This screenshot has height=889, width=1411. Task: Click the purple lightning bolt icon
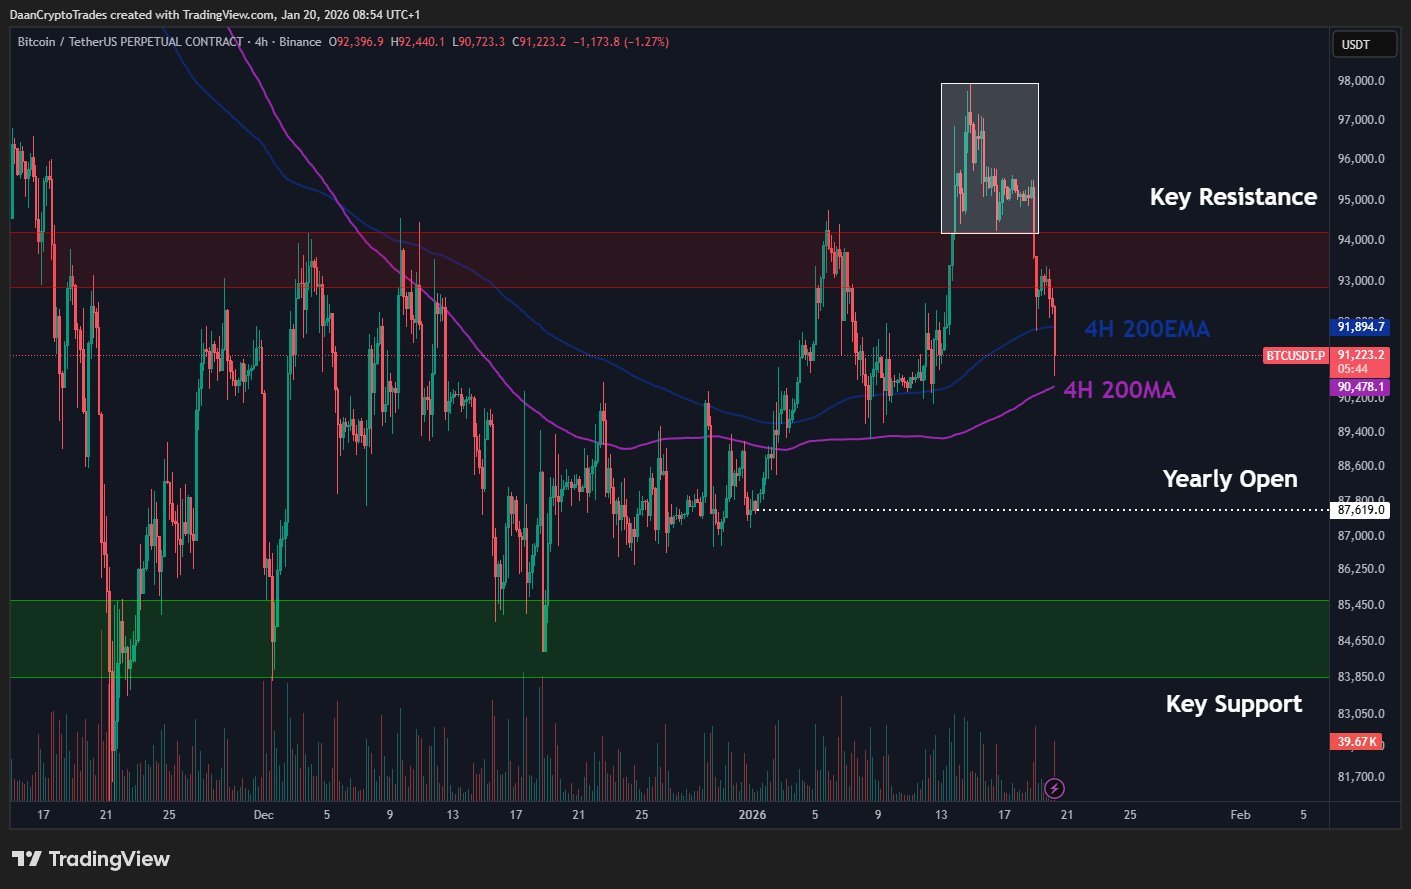tap(1054, 788)
